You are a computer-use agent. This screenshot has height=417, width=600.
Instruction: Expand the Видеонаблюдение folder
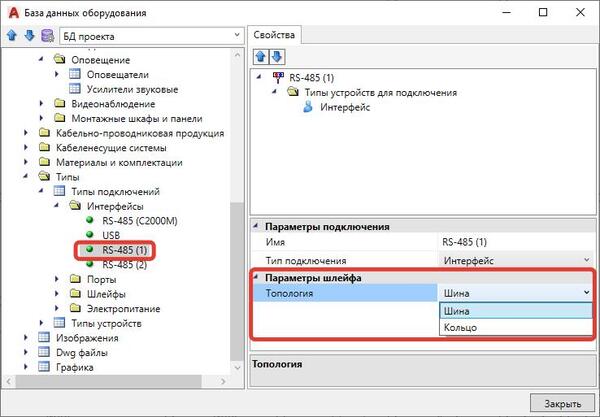(x=41, y=103)
